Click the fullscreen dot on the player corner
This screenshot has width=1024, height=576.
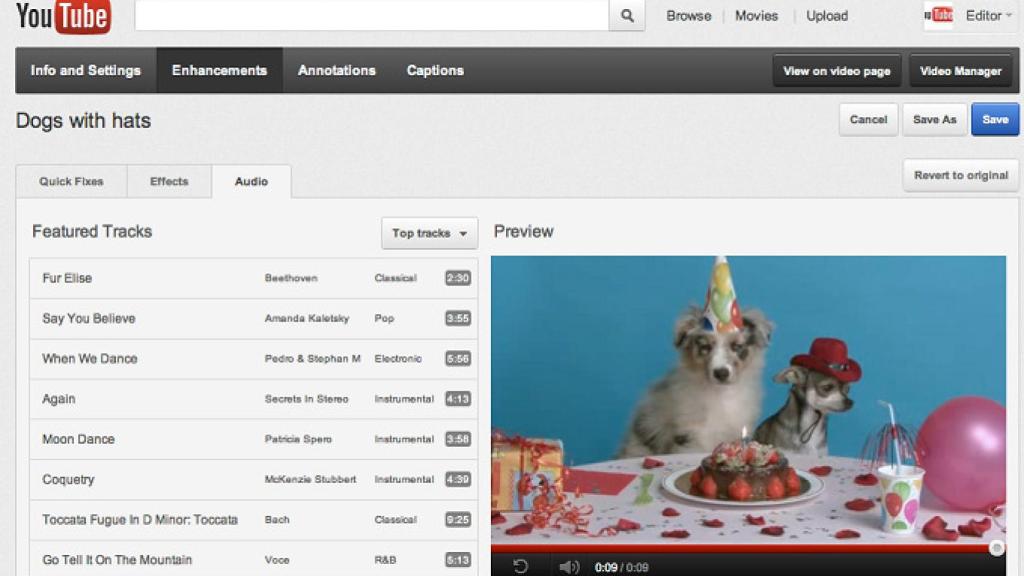click(996, 548)
